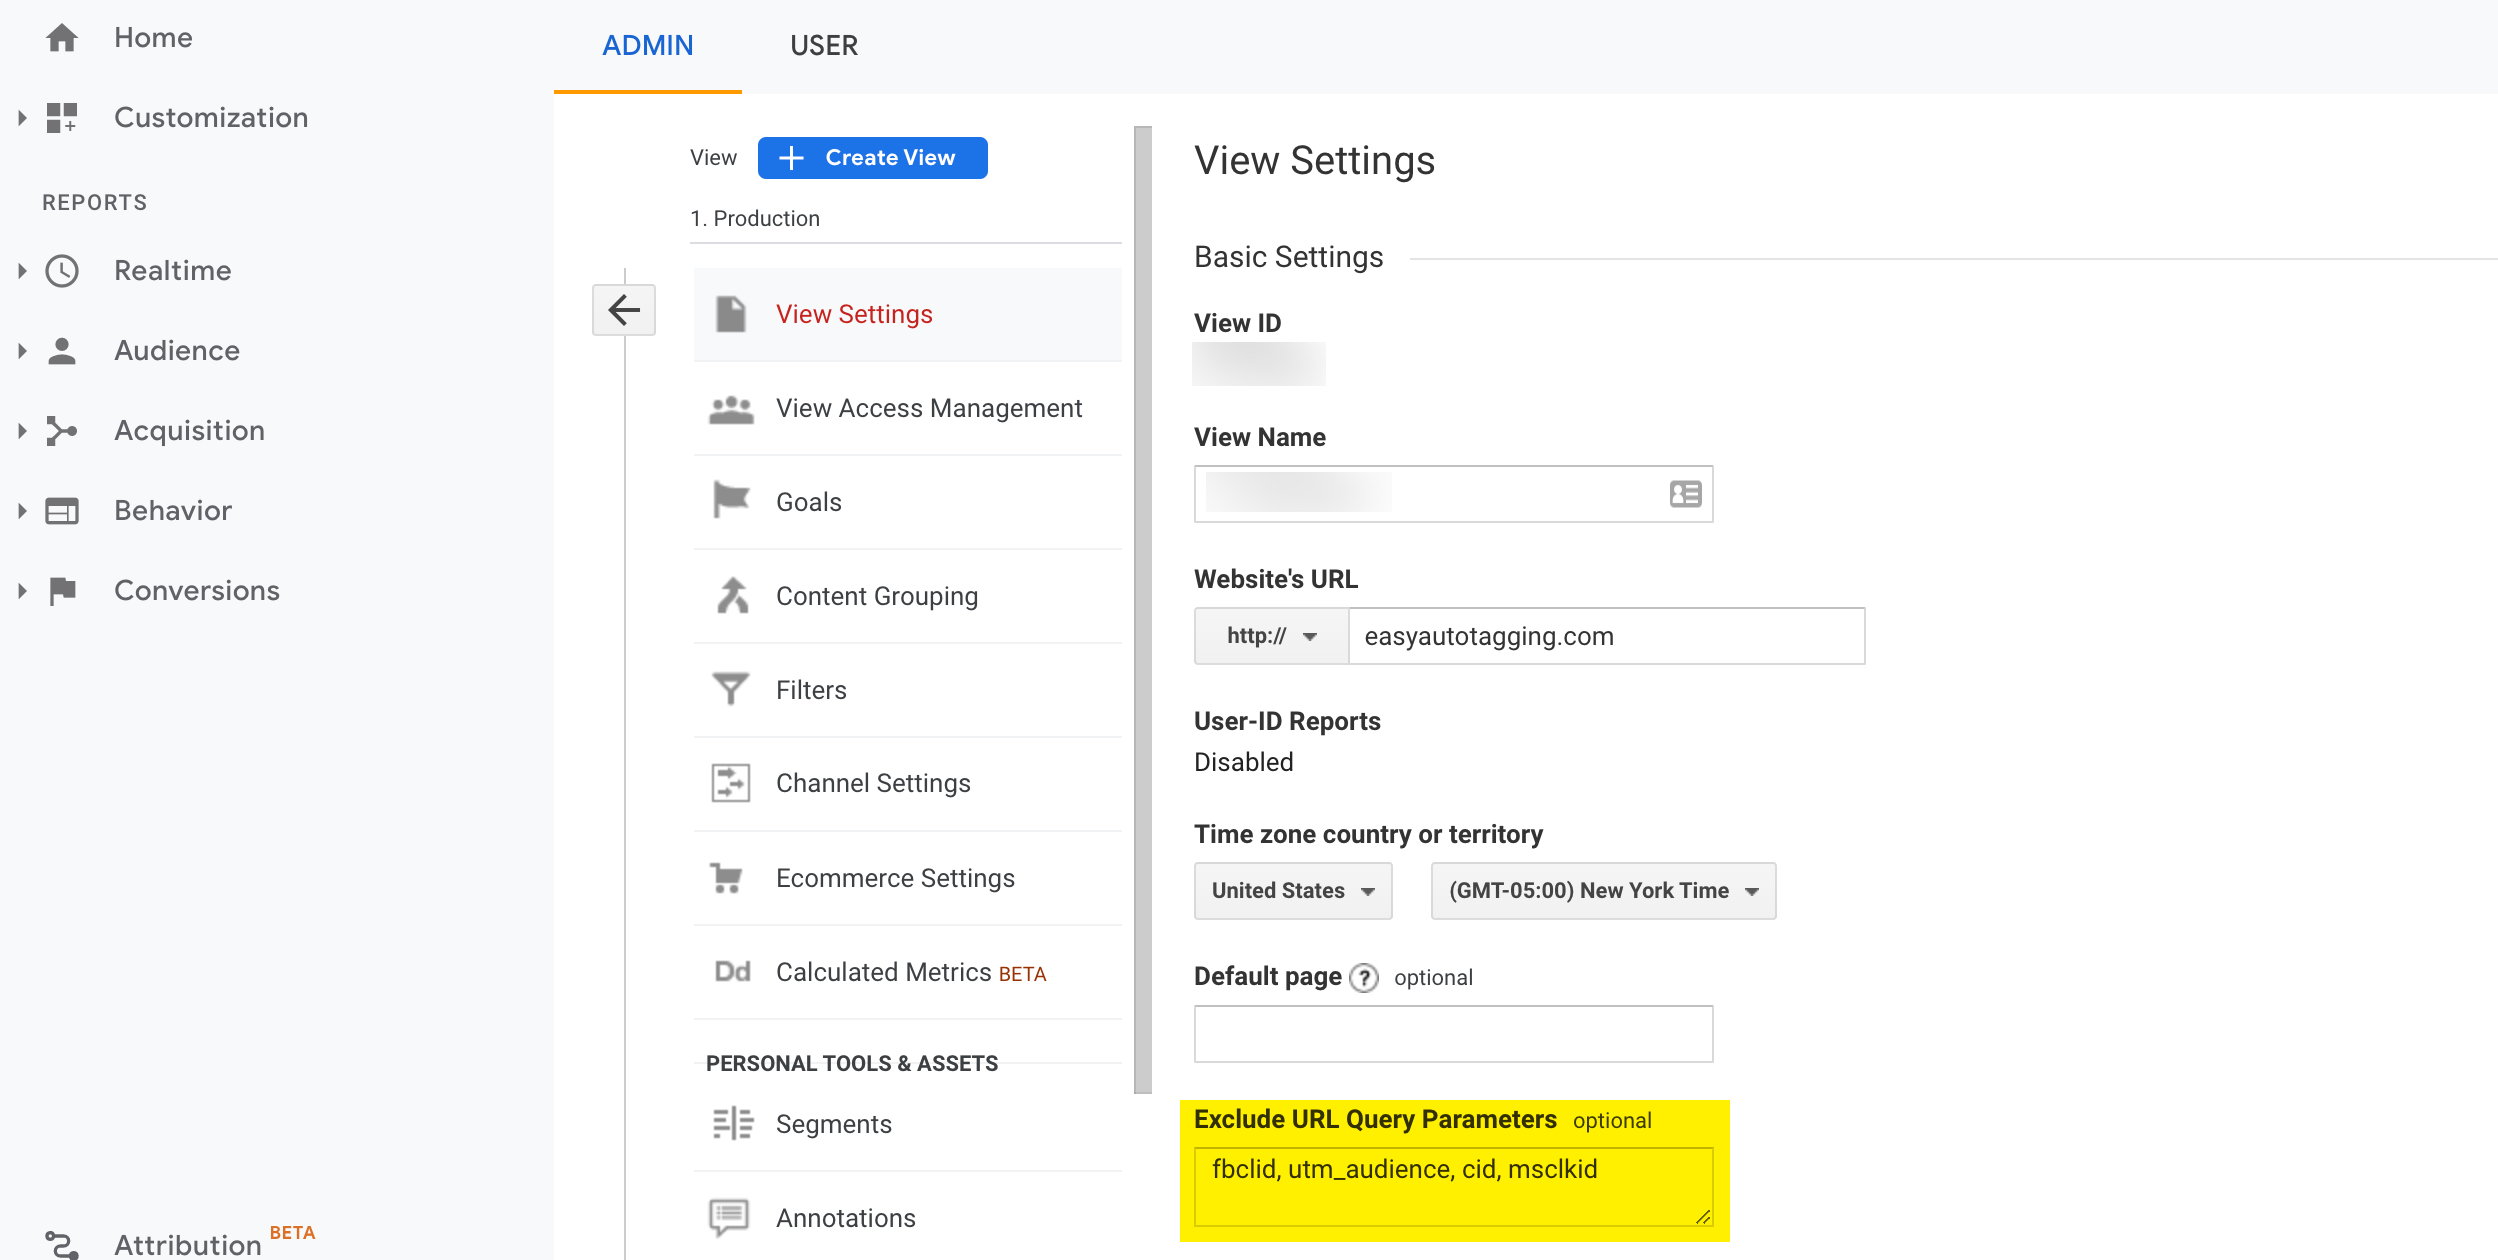Open the United States country dropdown
This screenshot has width=2498, height=1260.
coord(1293,891)
